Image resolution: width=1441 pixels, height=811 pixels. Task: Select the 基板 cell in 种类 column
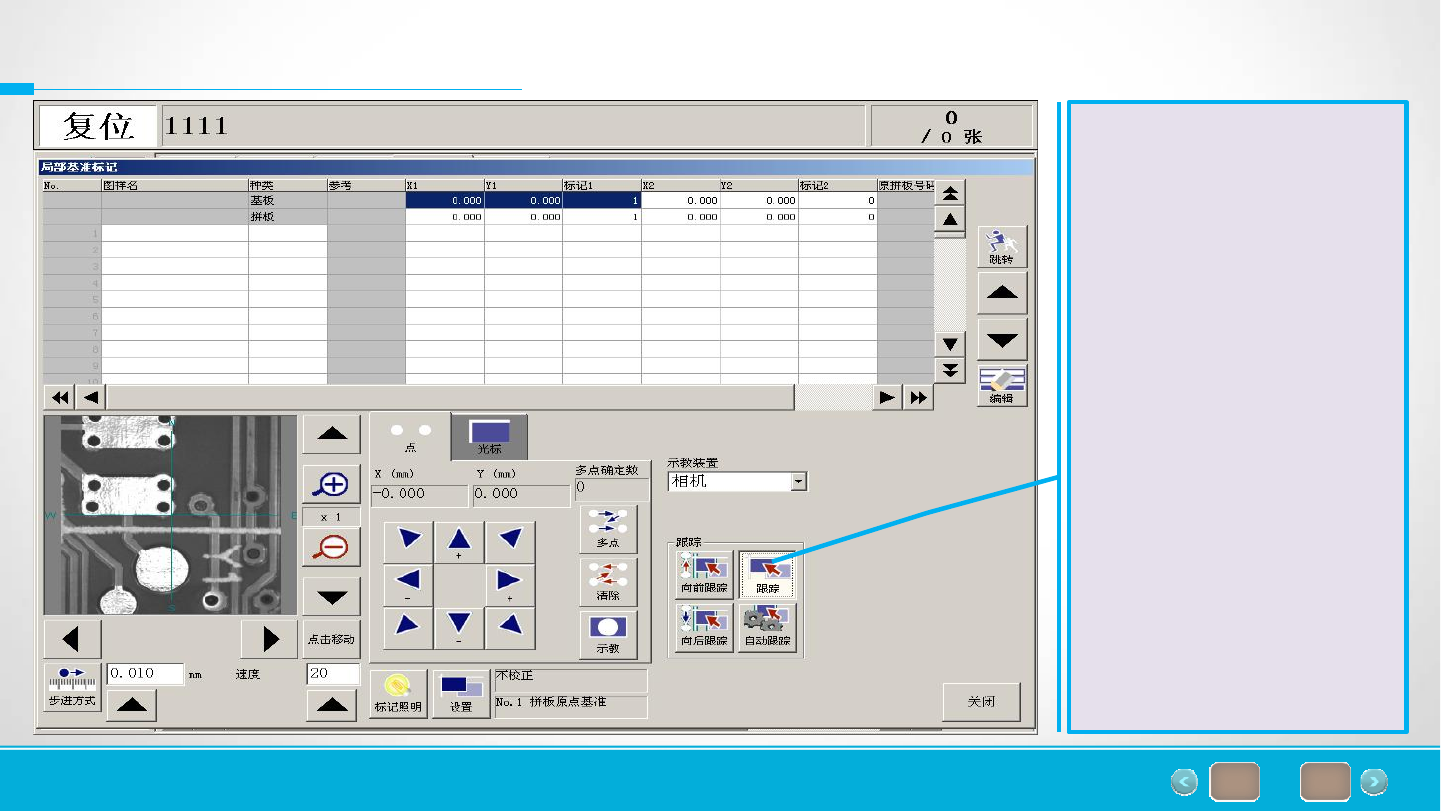pyautogui.click(x=288, y=200)
